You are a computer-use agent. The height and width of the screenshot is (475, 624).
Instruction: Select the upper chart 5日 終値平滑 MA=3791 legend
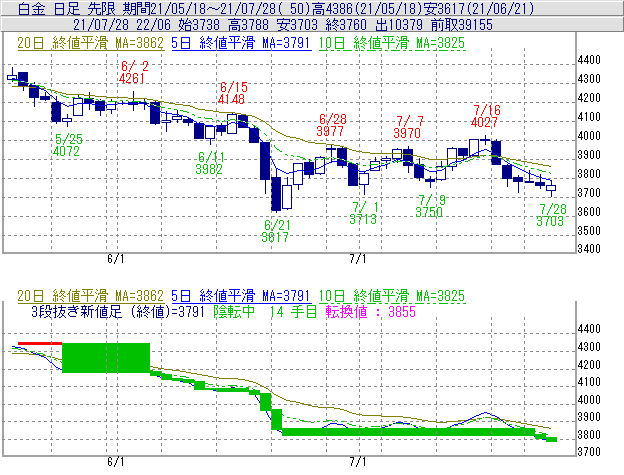tap(241, 43)
